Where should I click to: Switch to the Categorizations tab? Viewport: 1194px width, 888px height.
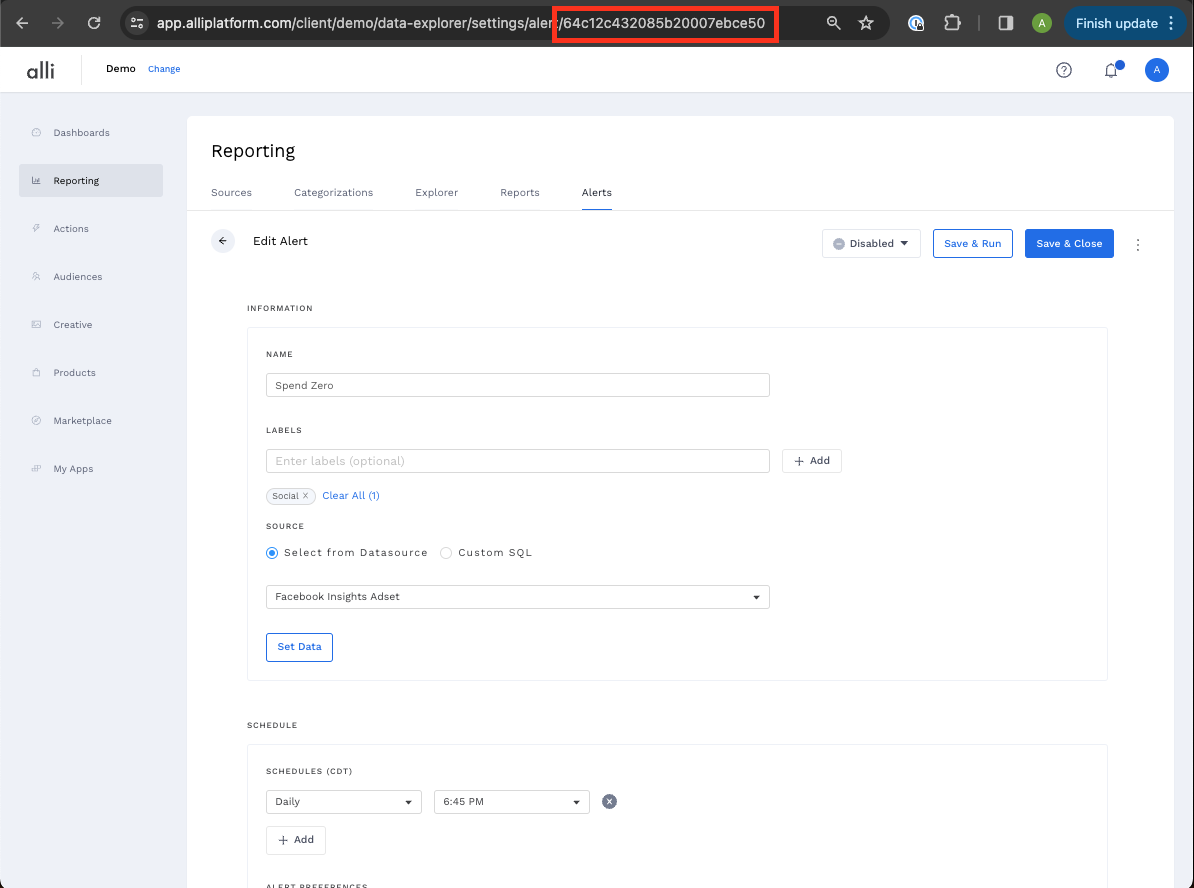pos(334,193)
